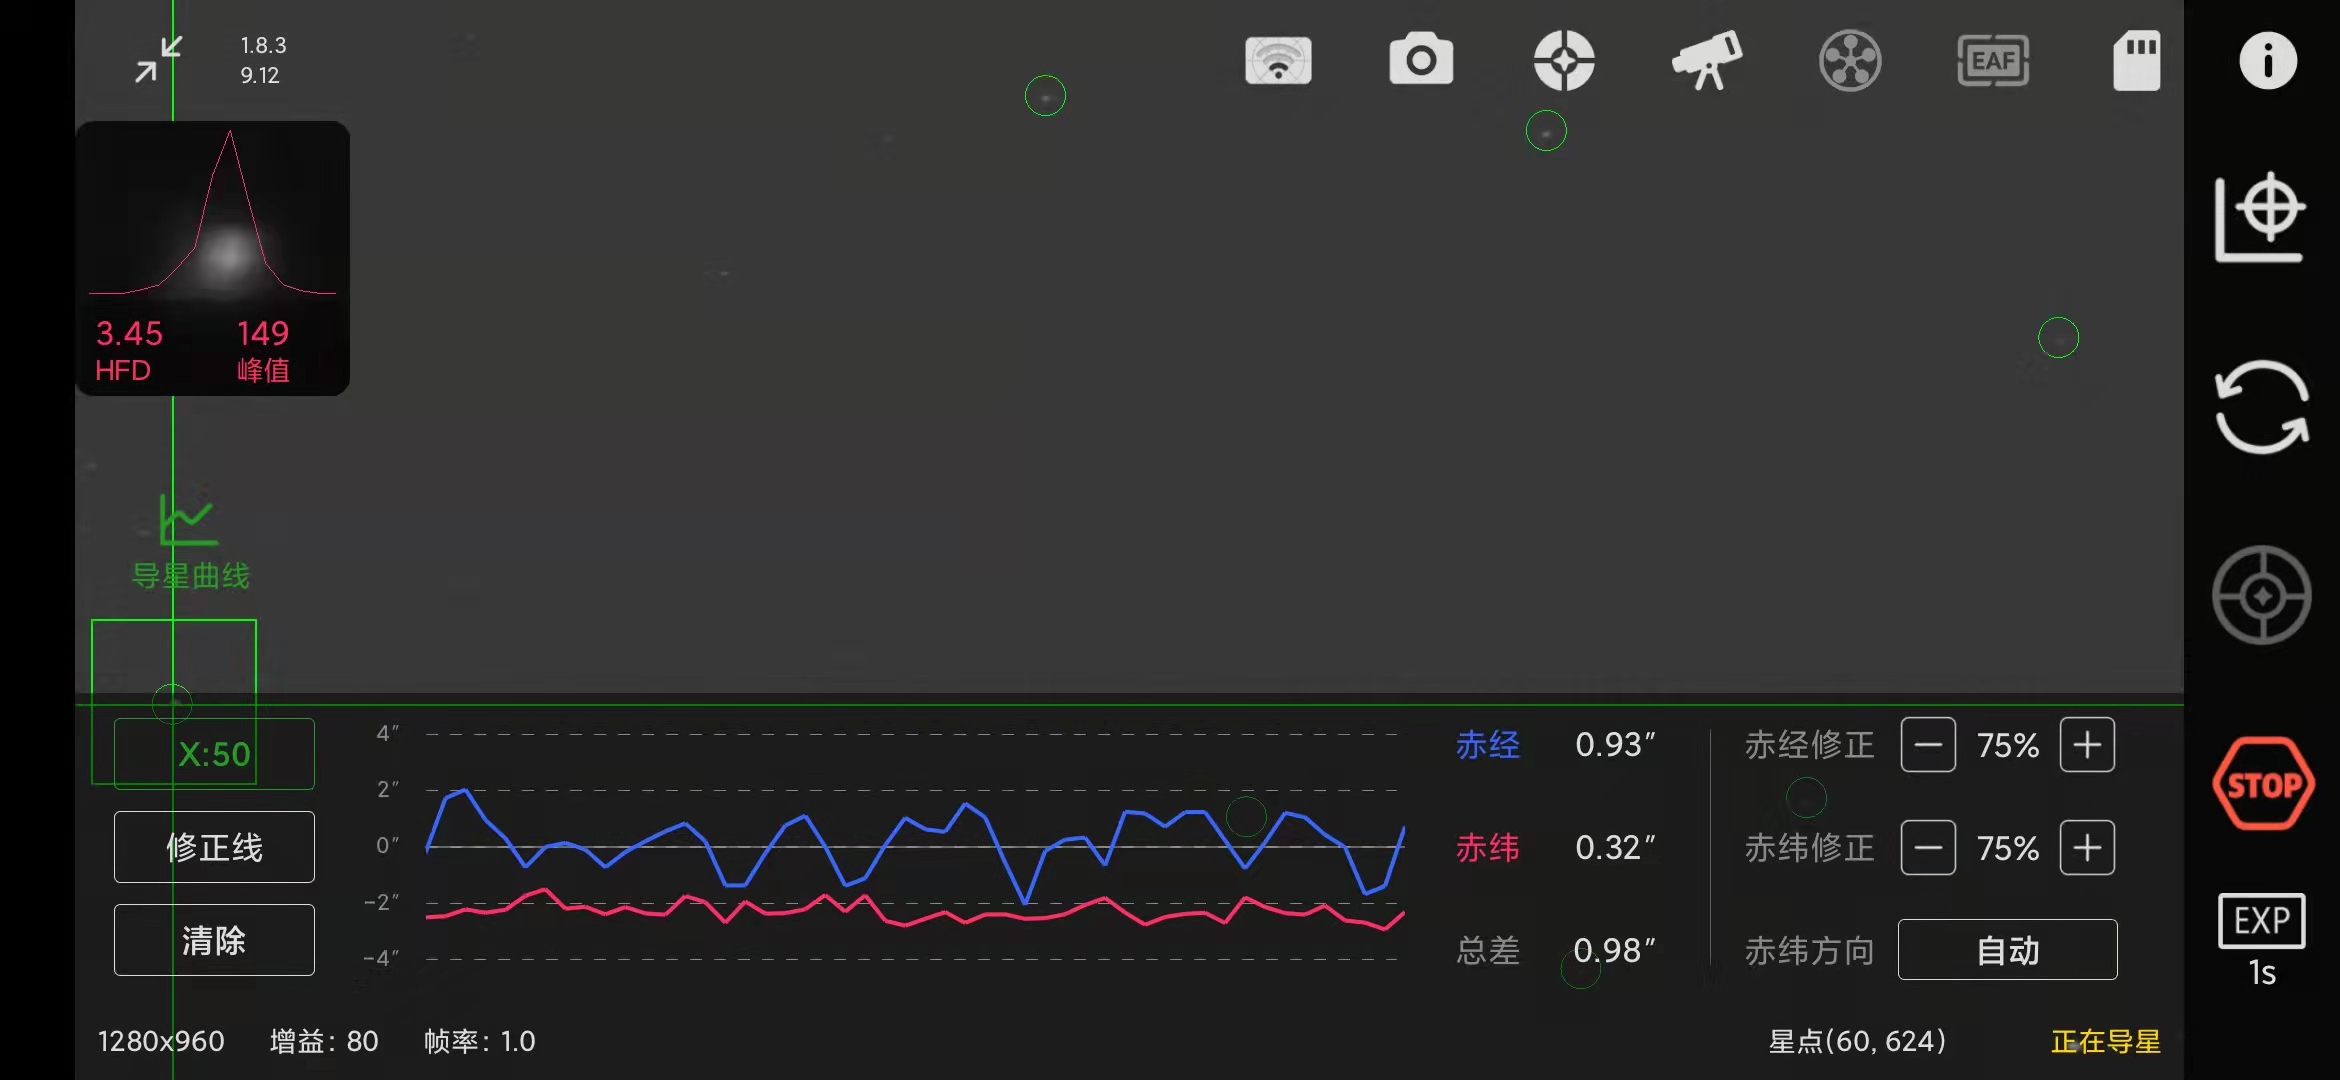Open the camera capture icon
2340x1080 pixels.
pos(1421,60)
